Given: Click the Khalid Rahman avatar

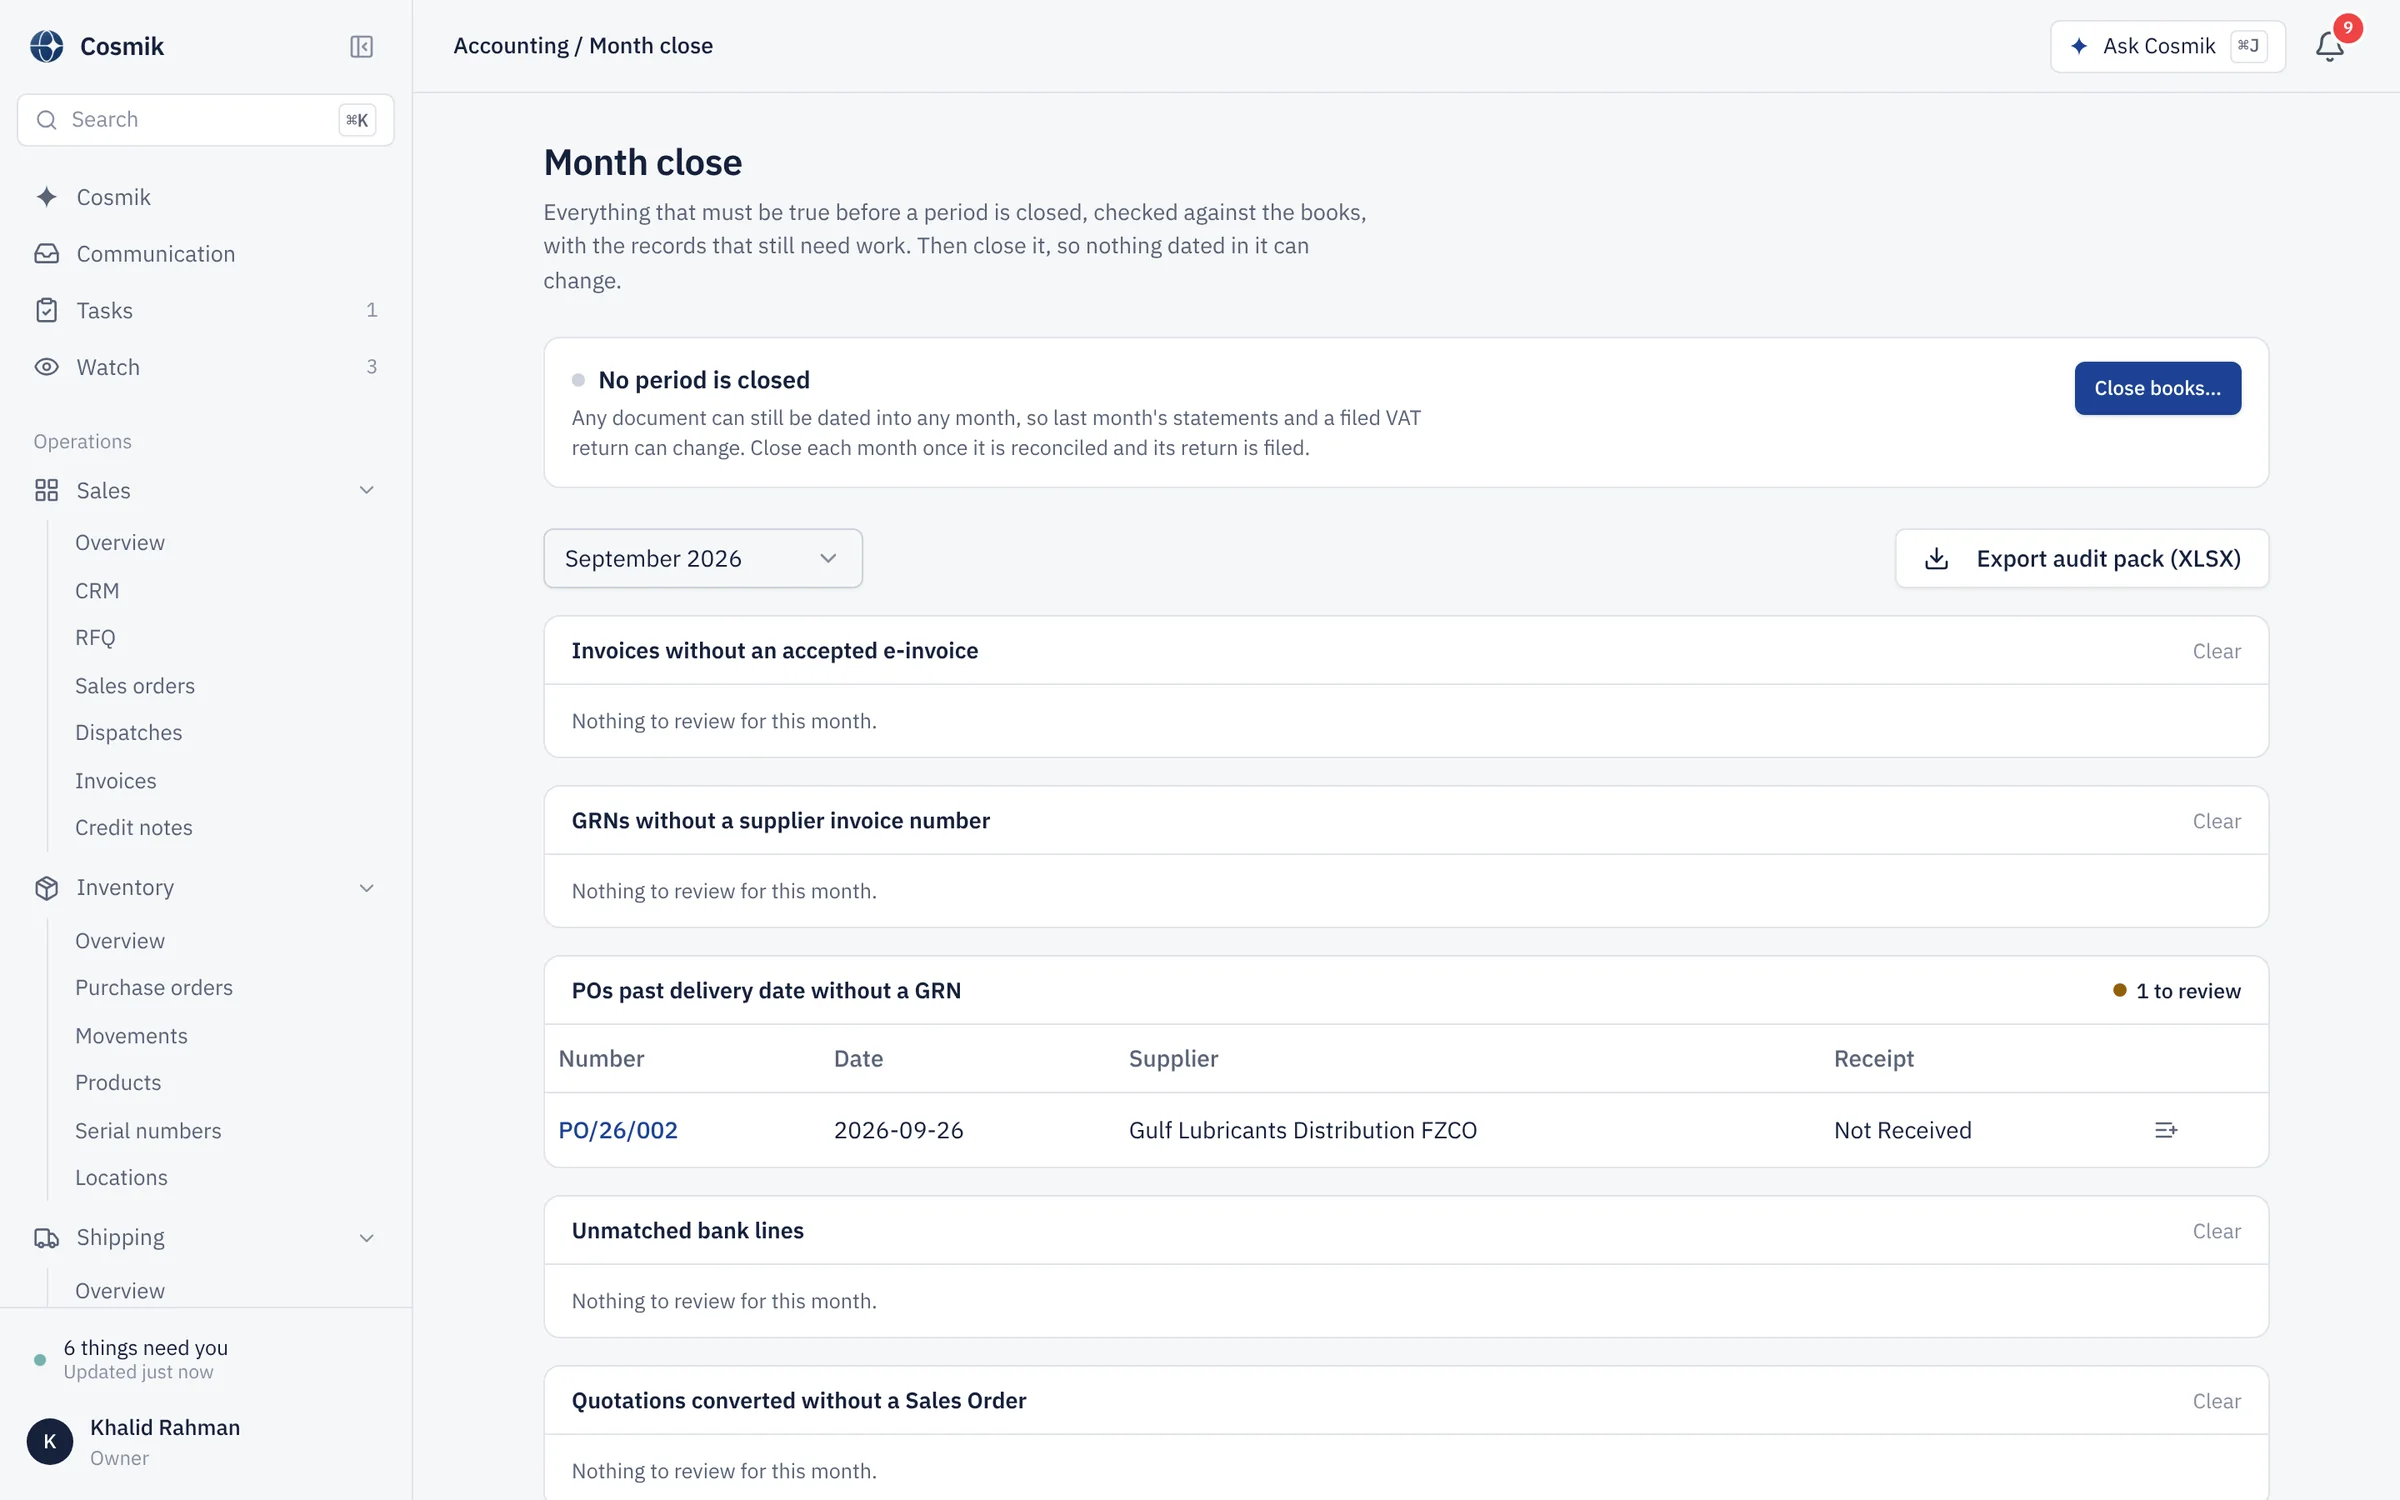Looking at the screenshot, I should 50,1441.
